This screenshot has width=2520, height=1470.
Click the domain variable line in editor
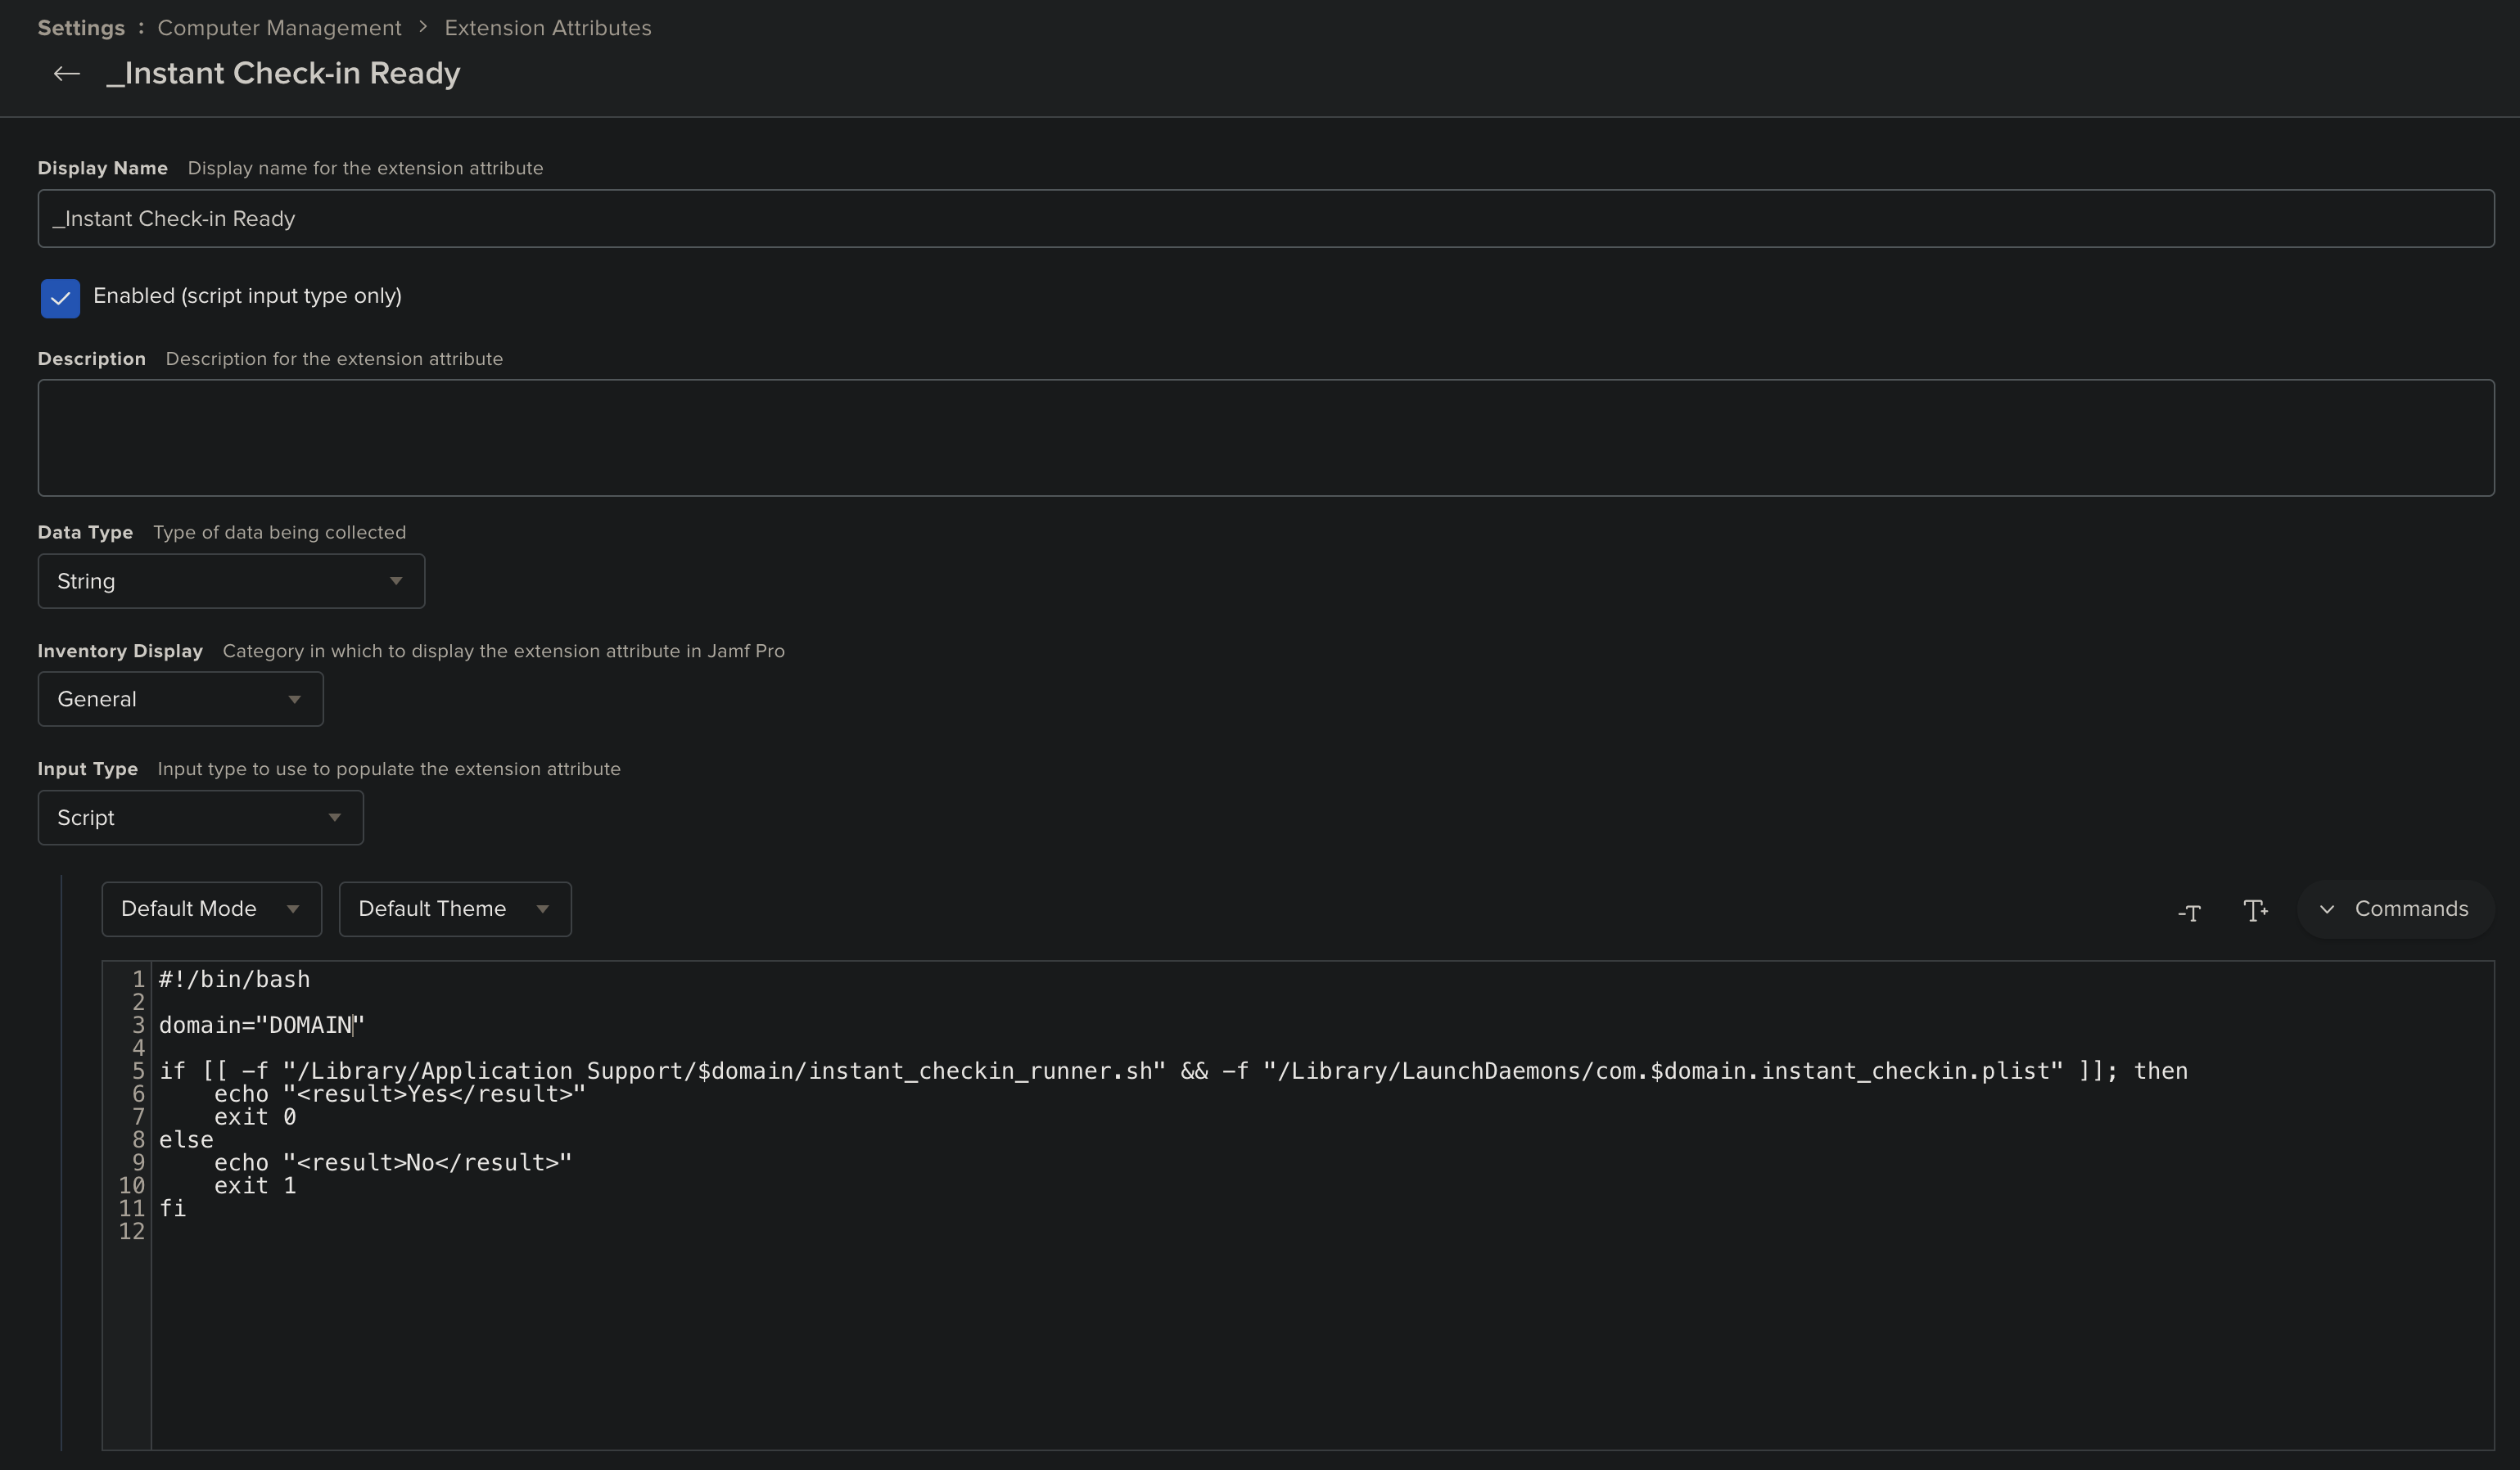(262, 1025)
